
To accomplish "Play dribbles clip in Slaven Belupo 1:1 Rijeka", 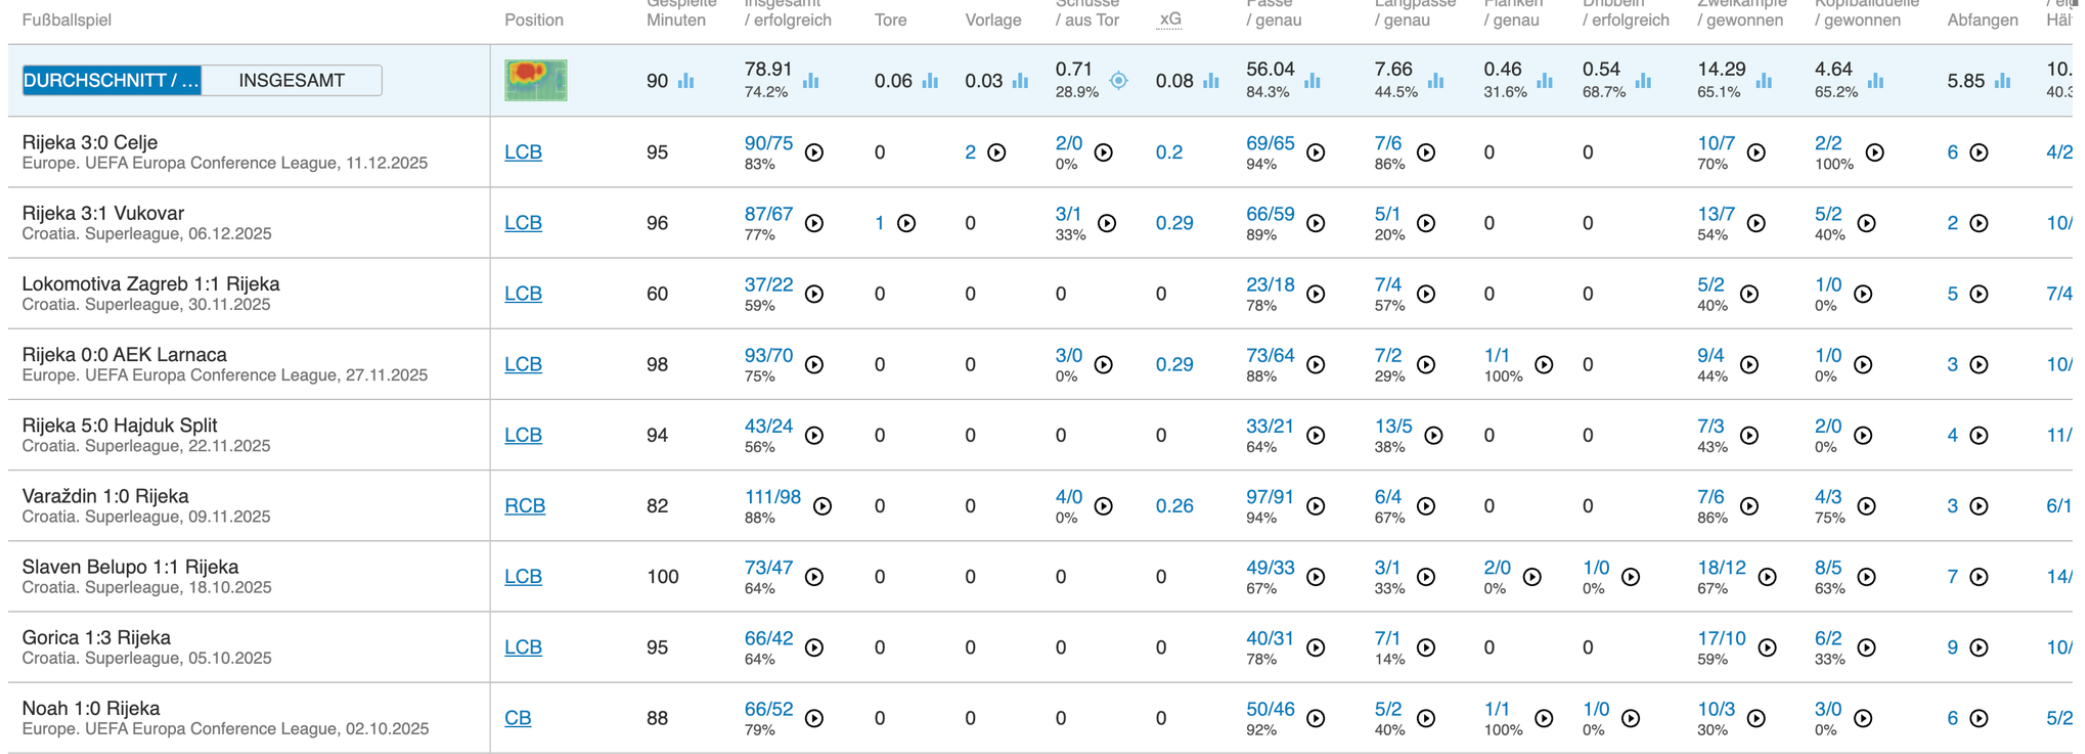I will 1631,577.
